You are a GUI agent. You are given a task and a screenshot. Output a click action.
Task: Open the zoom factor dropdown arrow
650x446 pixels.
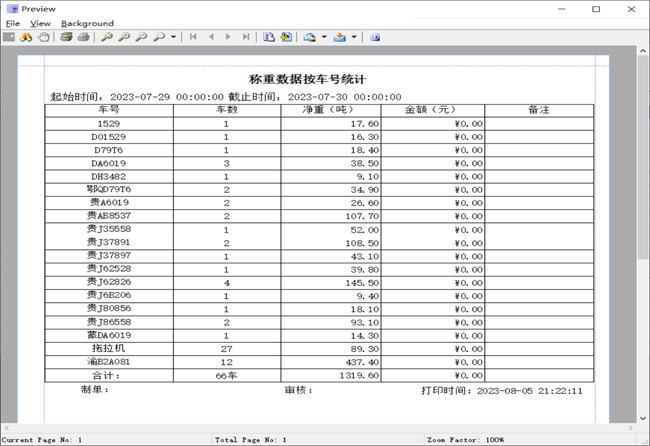(x=173, y=37)
